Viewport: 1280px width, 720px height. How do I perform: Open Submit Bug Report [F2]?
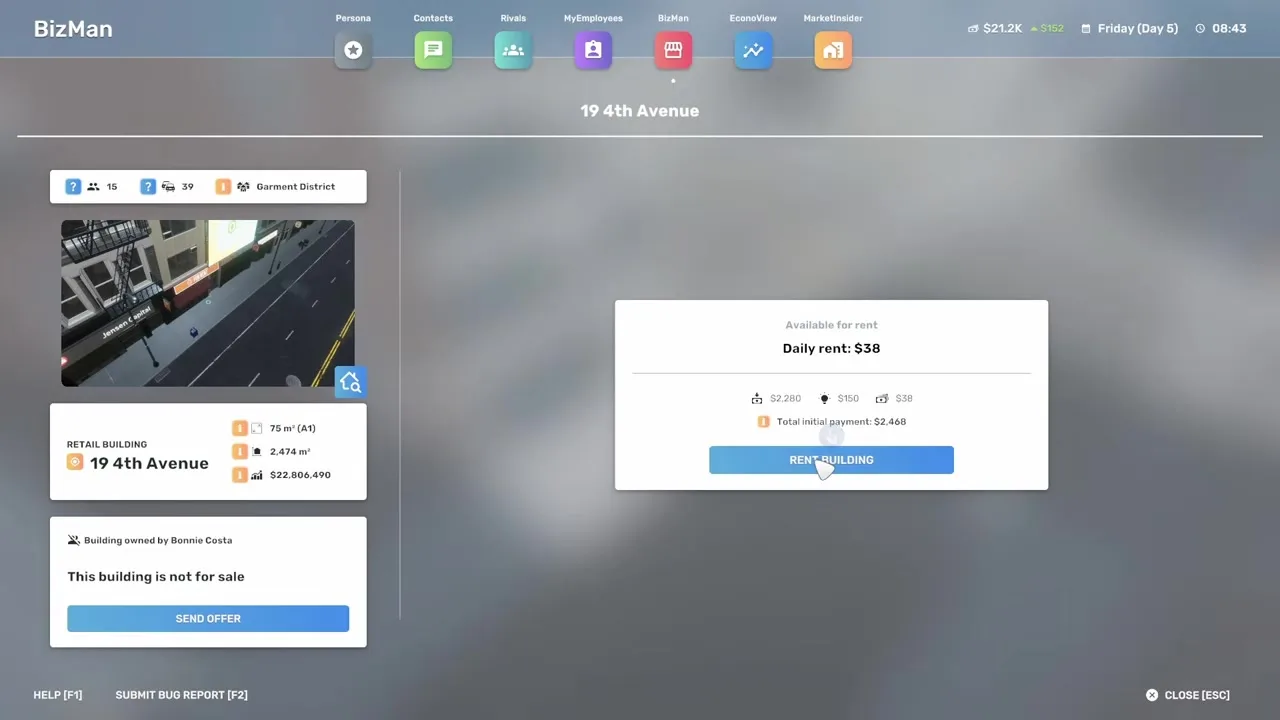tap(181, 695)
